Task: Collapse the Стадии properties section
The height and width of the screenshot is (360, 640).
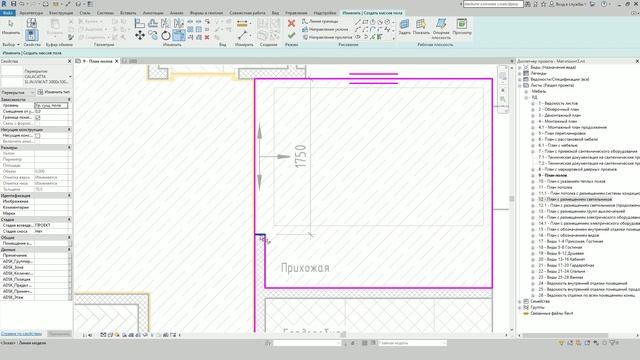Action: (69, 220)
